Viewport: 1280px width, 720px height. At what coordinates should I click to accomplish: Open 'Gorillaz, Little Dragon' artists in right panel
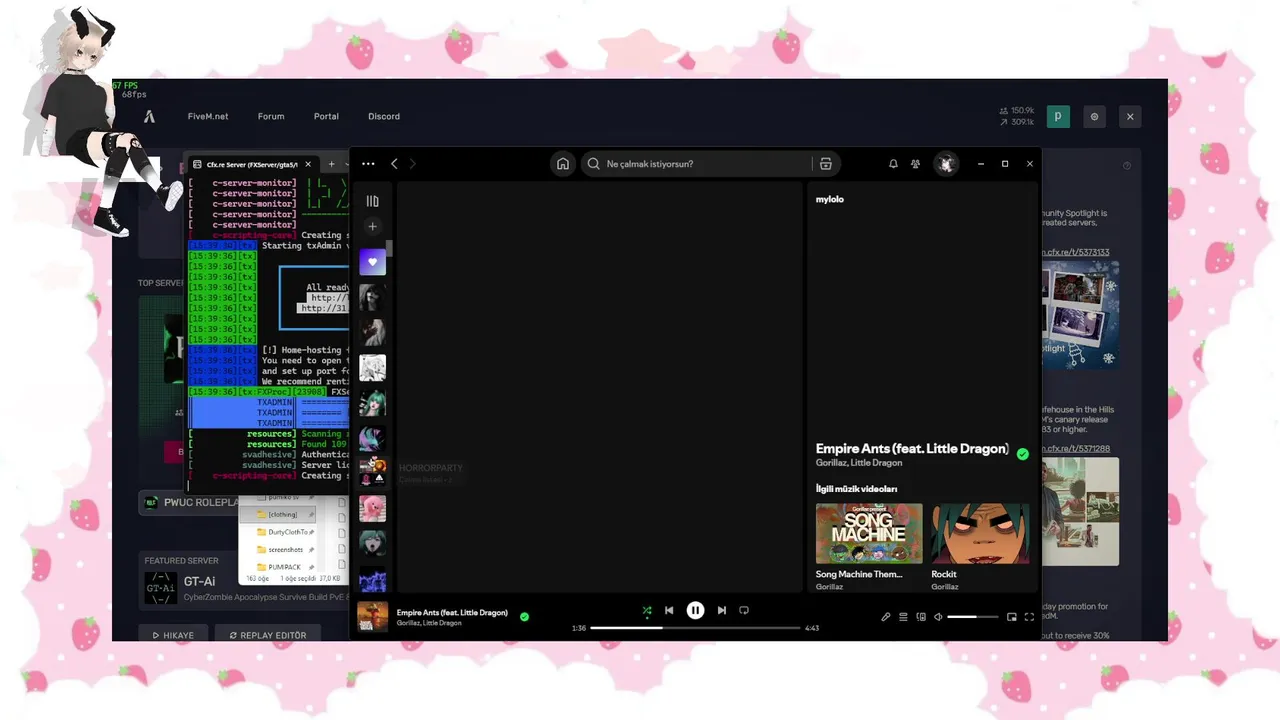pos(859,463)
